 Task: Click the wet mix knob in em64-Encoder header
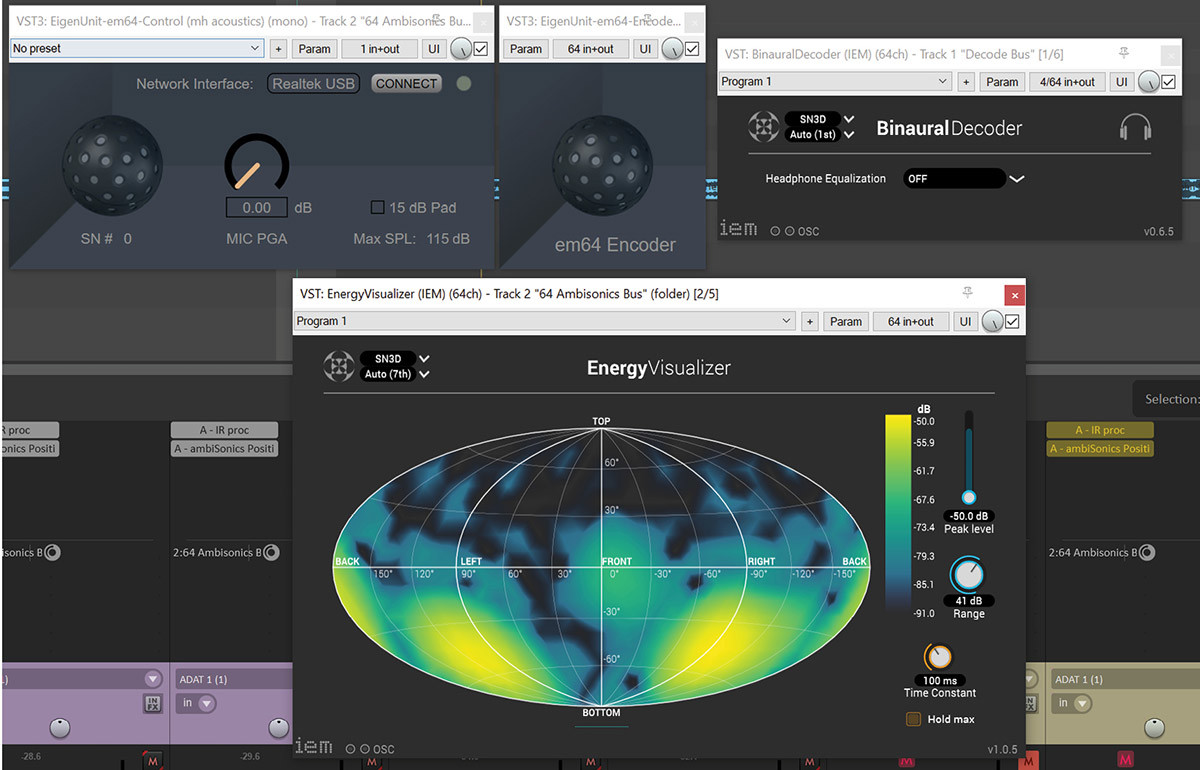point(673,49)
